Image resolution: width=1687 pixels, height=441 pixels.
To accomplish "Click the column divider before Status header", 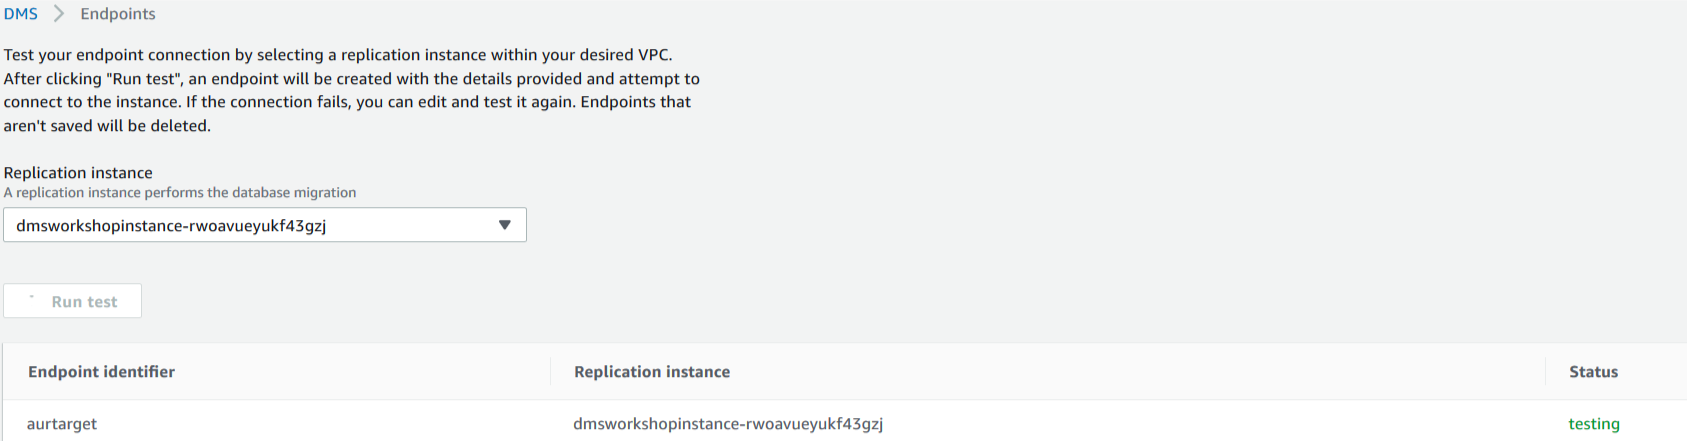I will (x=1545, y=372).
